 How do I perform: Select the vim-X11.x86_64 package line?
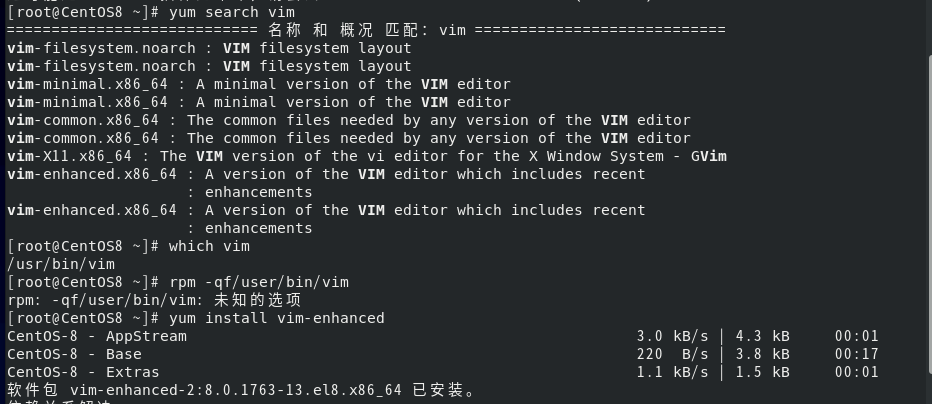[367, 156]
